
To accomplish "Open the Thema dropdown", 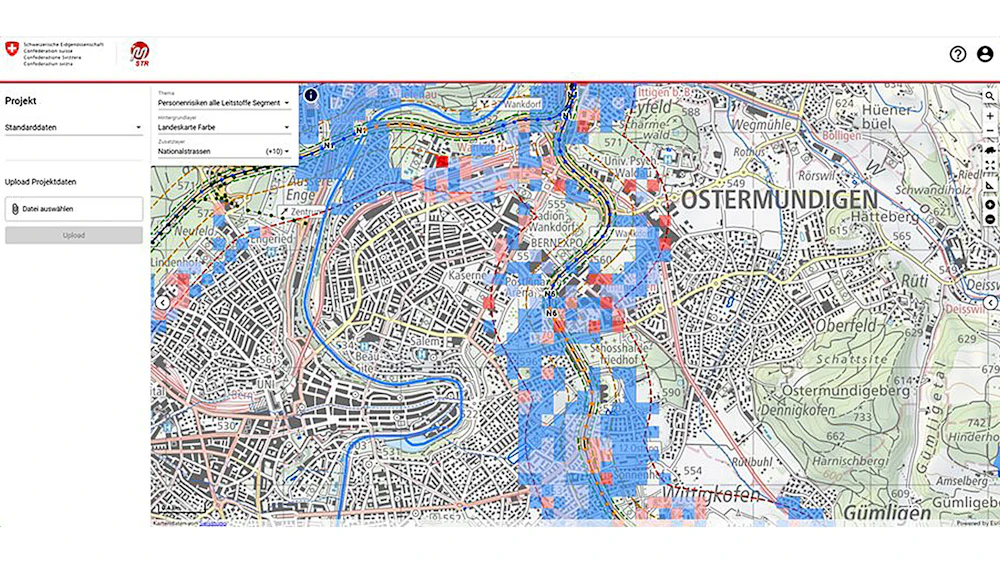I will tap(224, 102).
